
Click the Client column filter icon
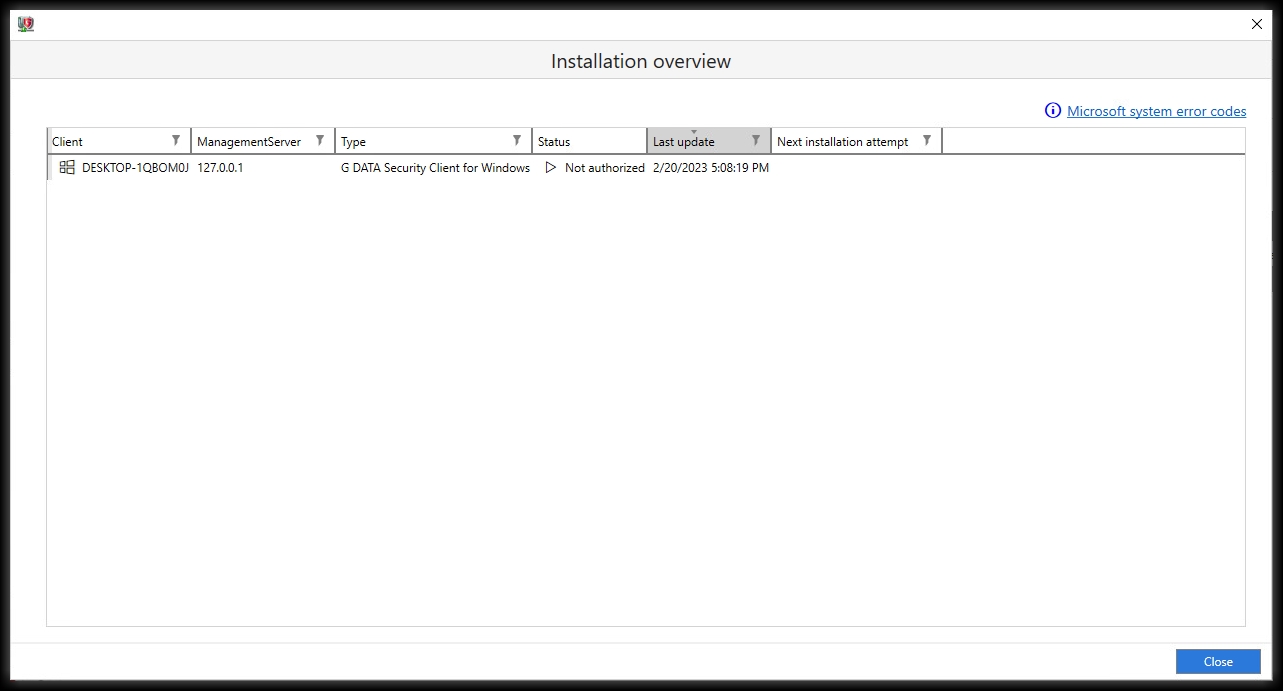click(x=176, y=141)
